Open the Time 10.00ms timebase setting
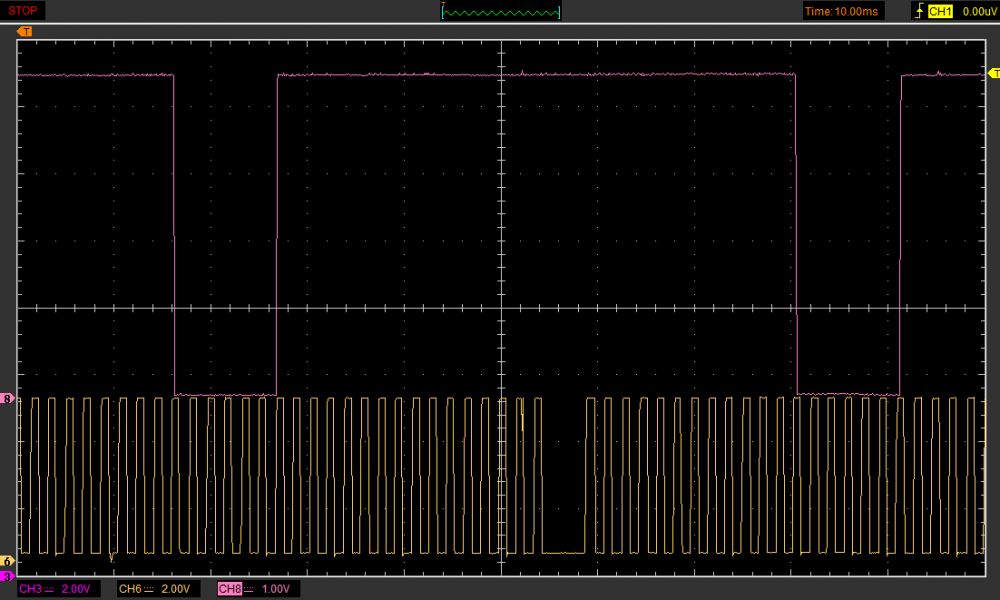 click(841, 11)
